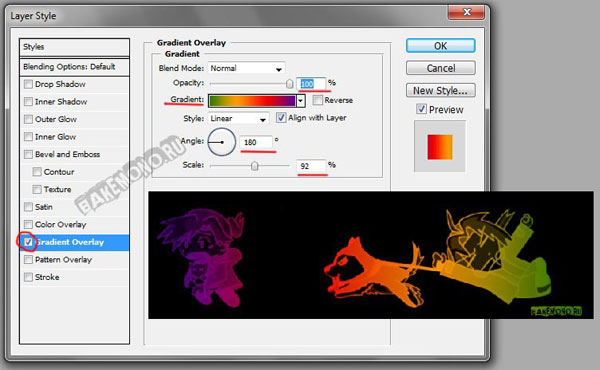The width and height of the screenshot is (600, 370).
Task: Enable the Drop Shadow effect
Action: (x=28, y=84)
